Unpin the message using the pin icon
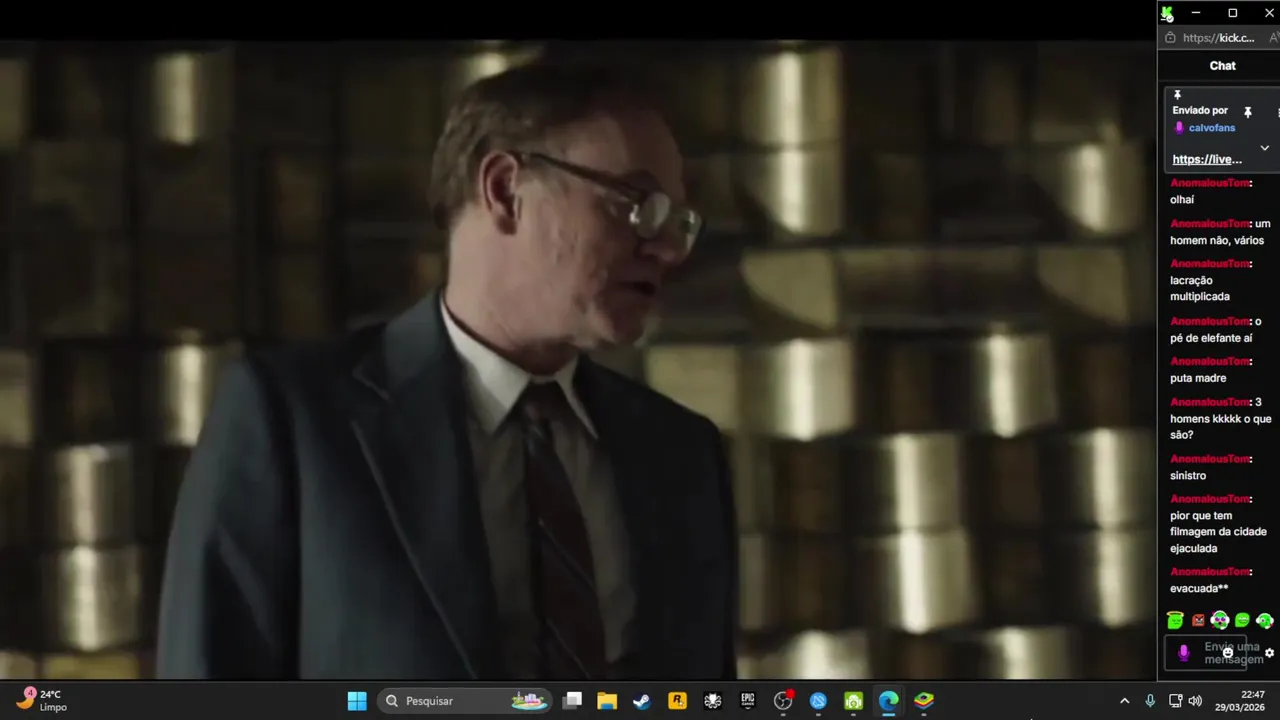The height and width of the screenshot is (720, 1280). [1247, 112]
